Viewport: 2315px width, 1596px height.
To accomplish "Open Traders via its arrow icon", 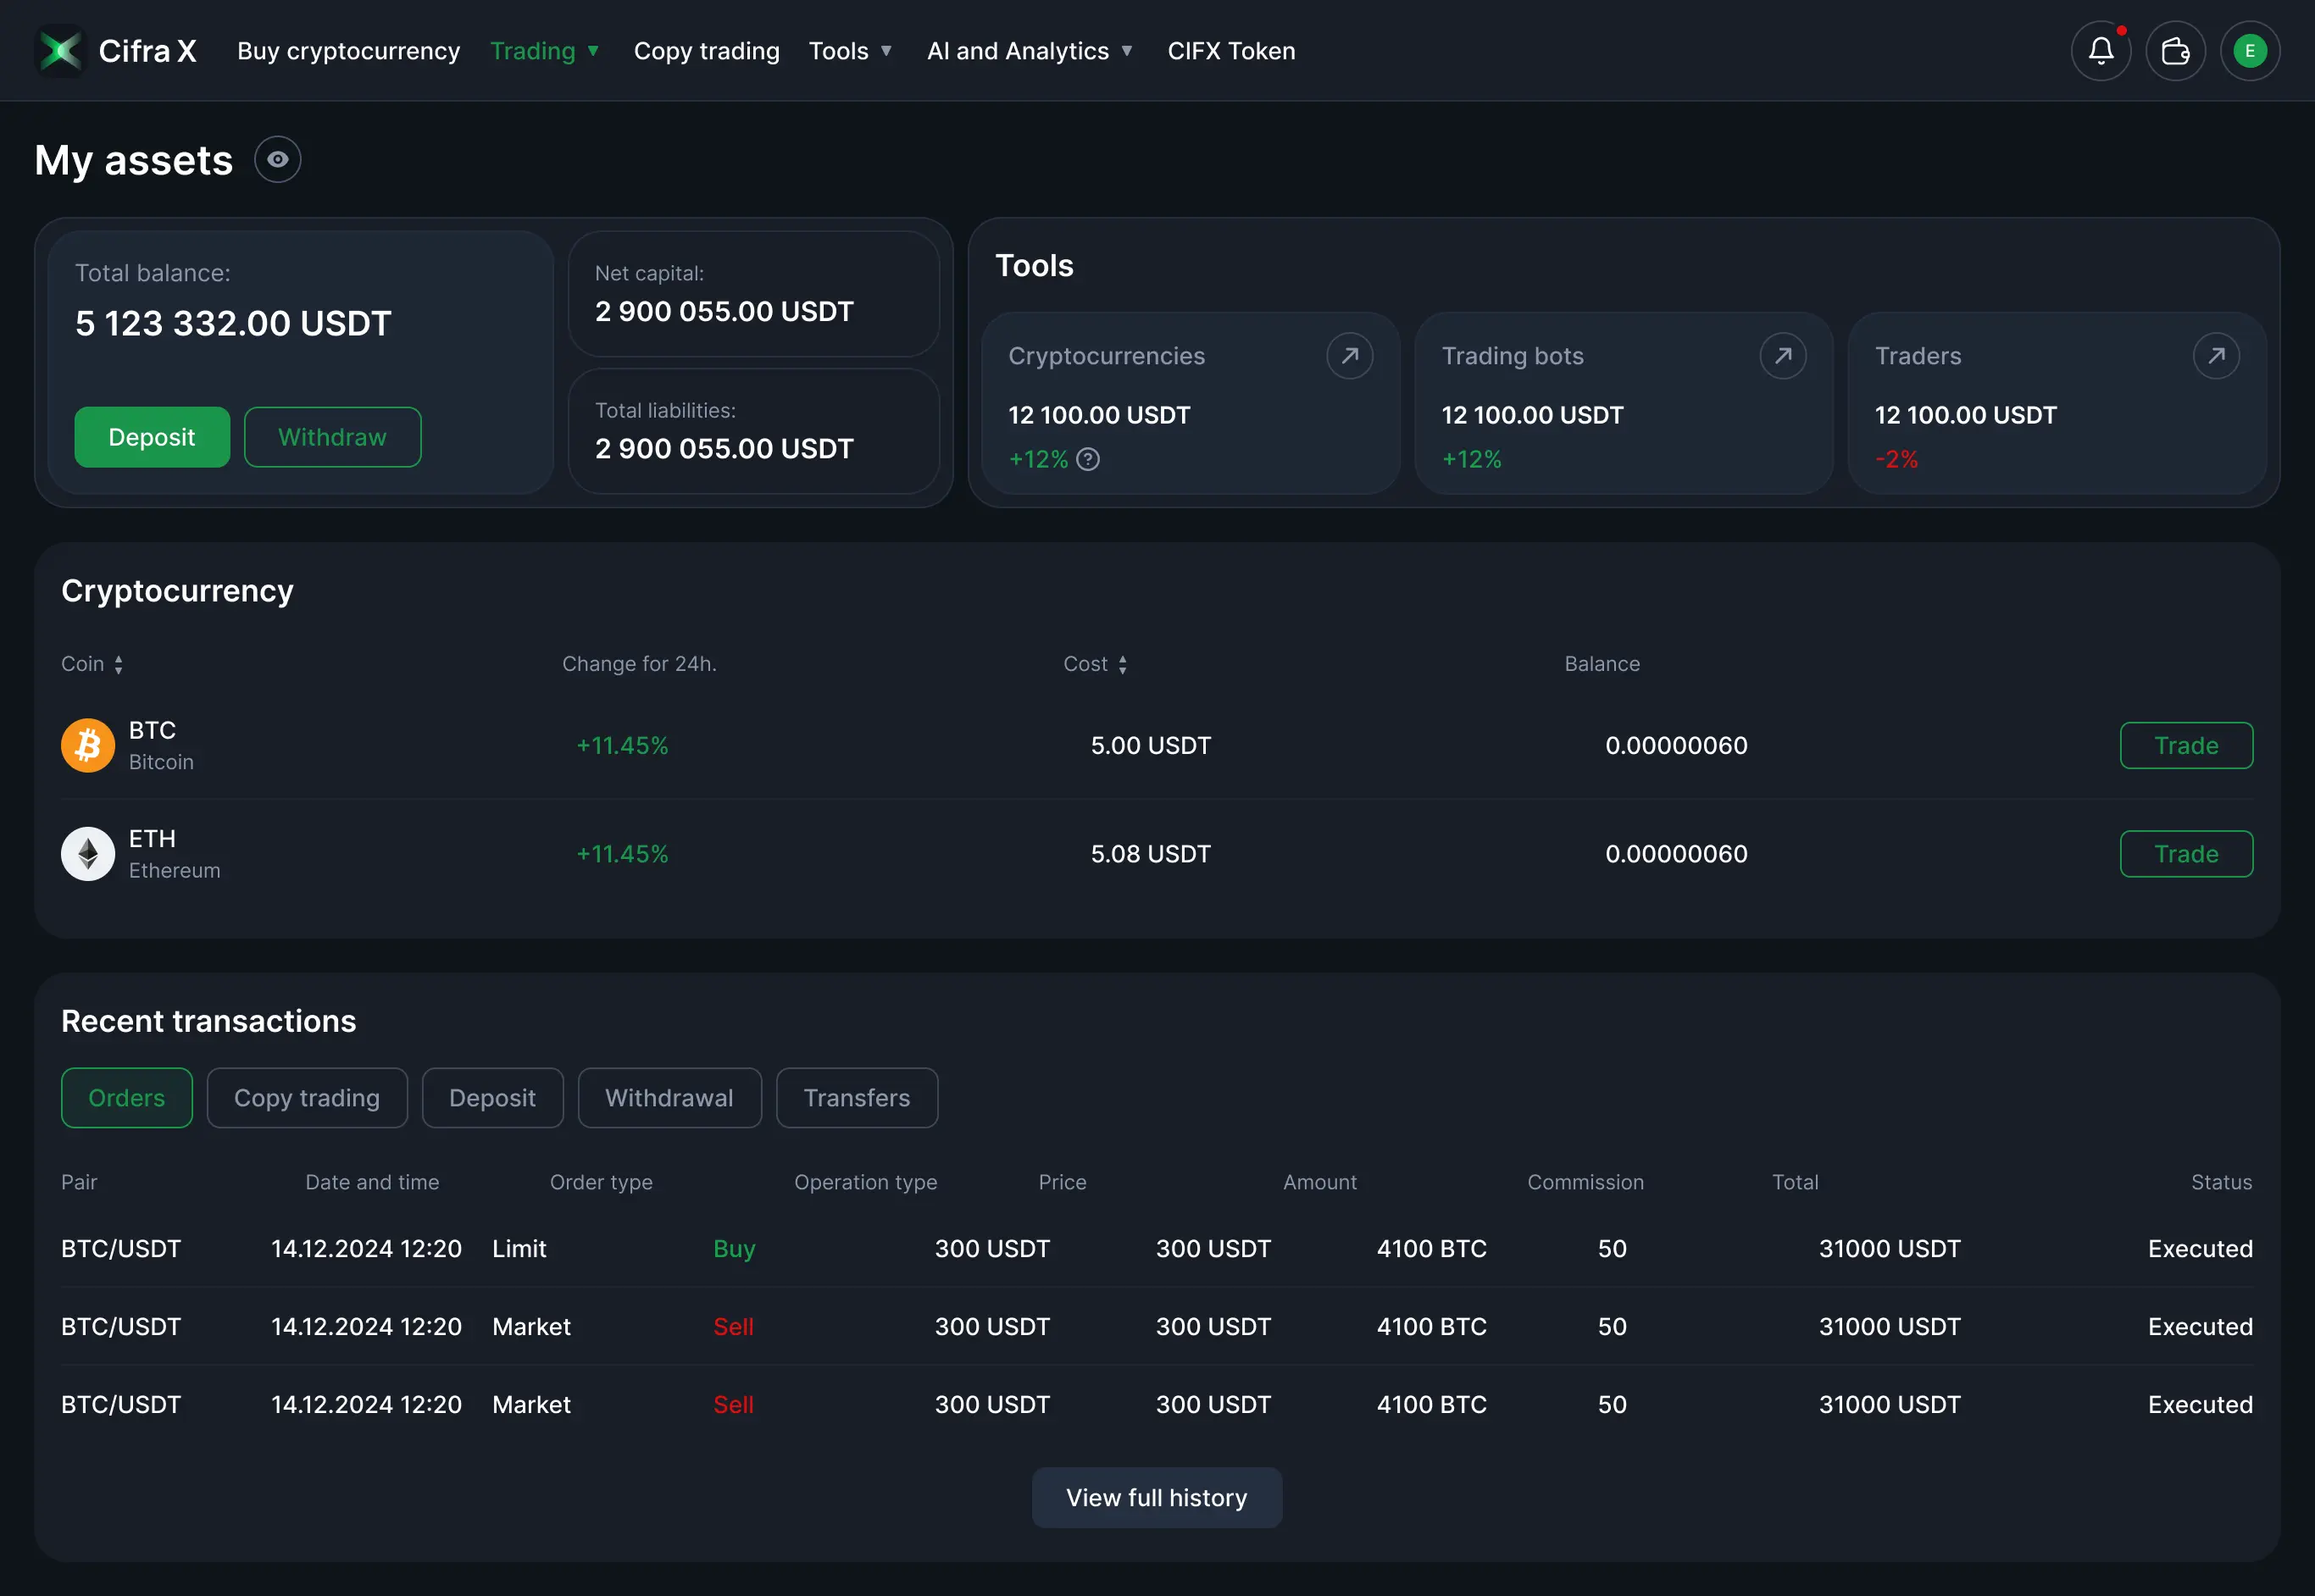I will 2217,355.
